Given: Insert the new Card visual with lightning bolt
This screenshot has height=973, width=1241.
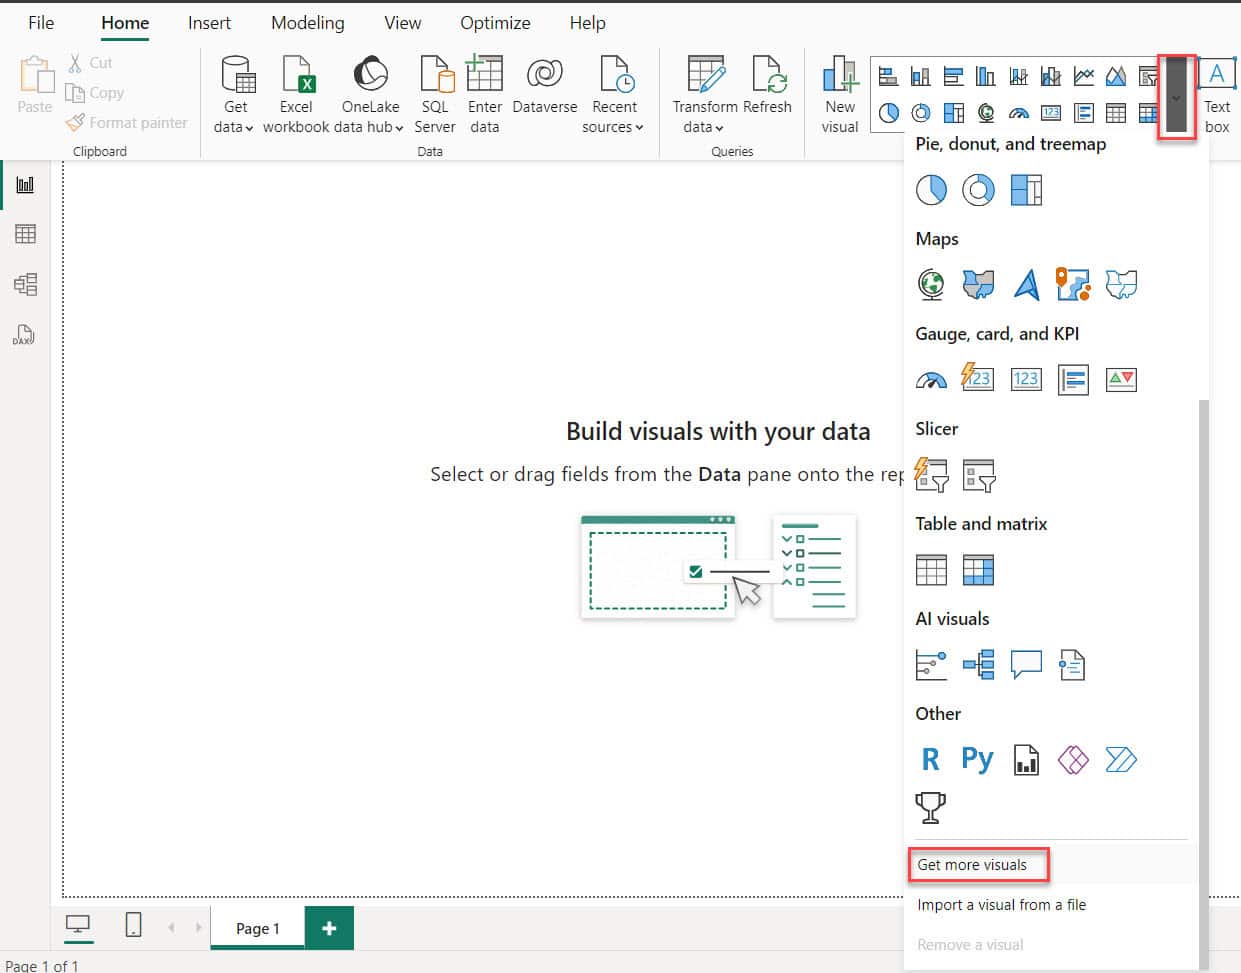Looking at the screenshot, I should point(978,377).
